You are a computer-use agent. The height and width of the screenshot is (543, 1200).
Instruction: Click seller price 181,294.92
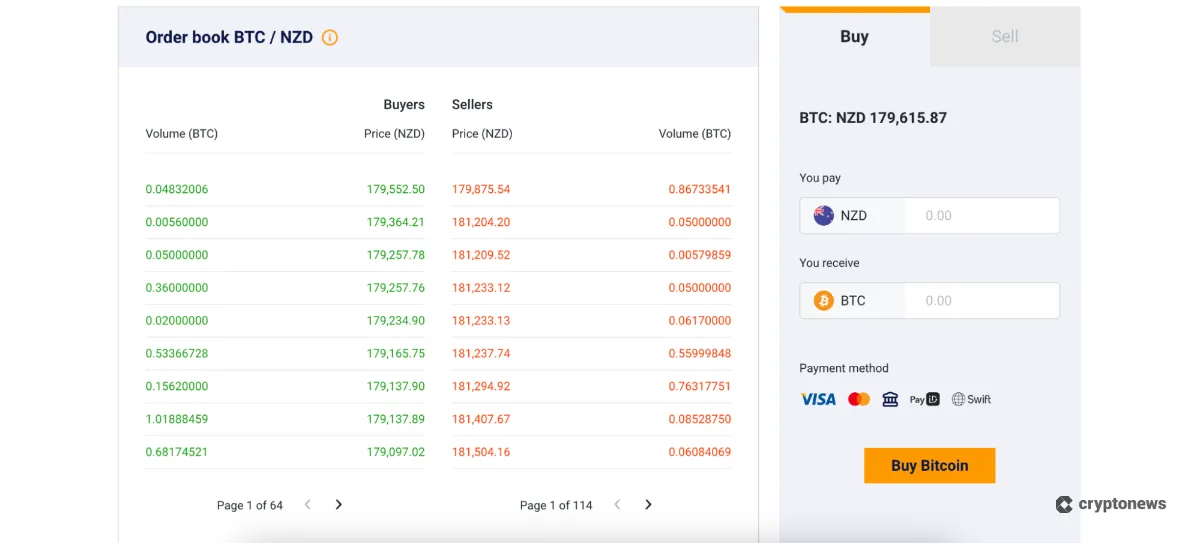481,386
